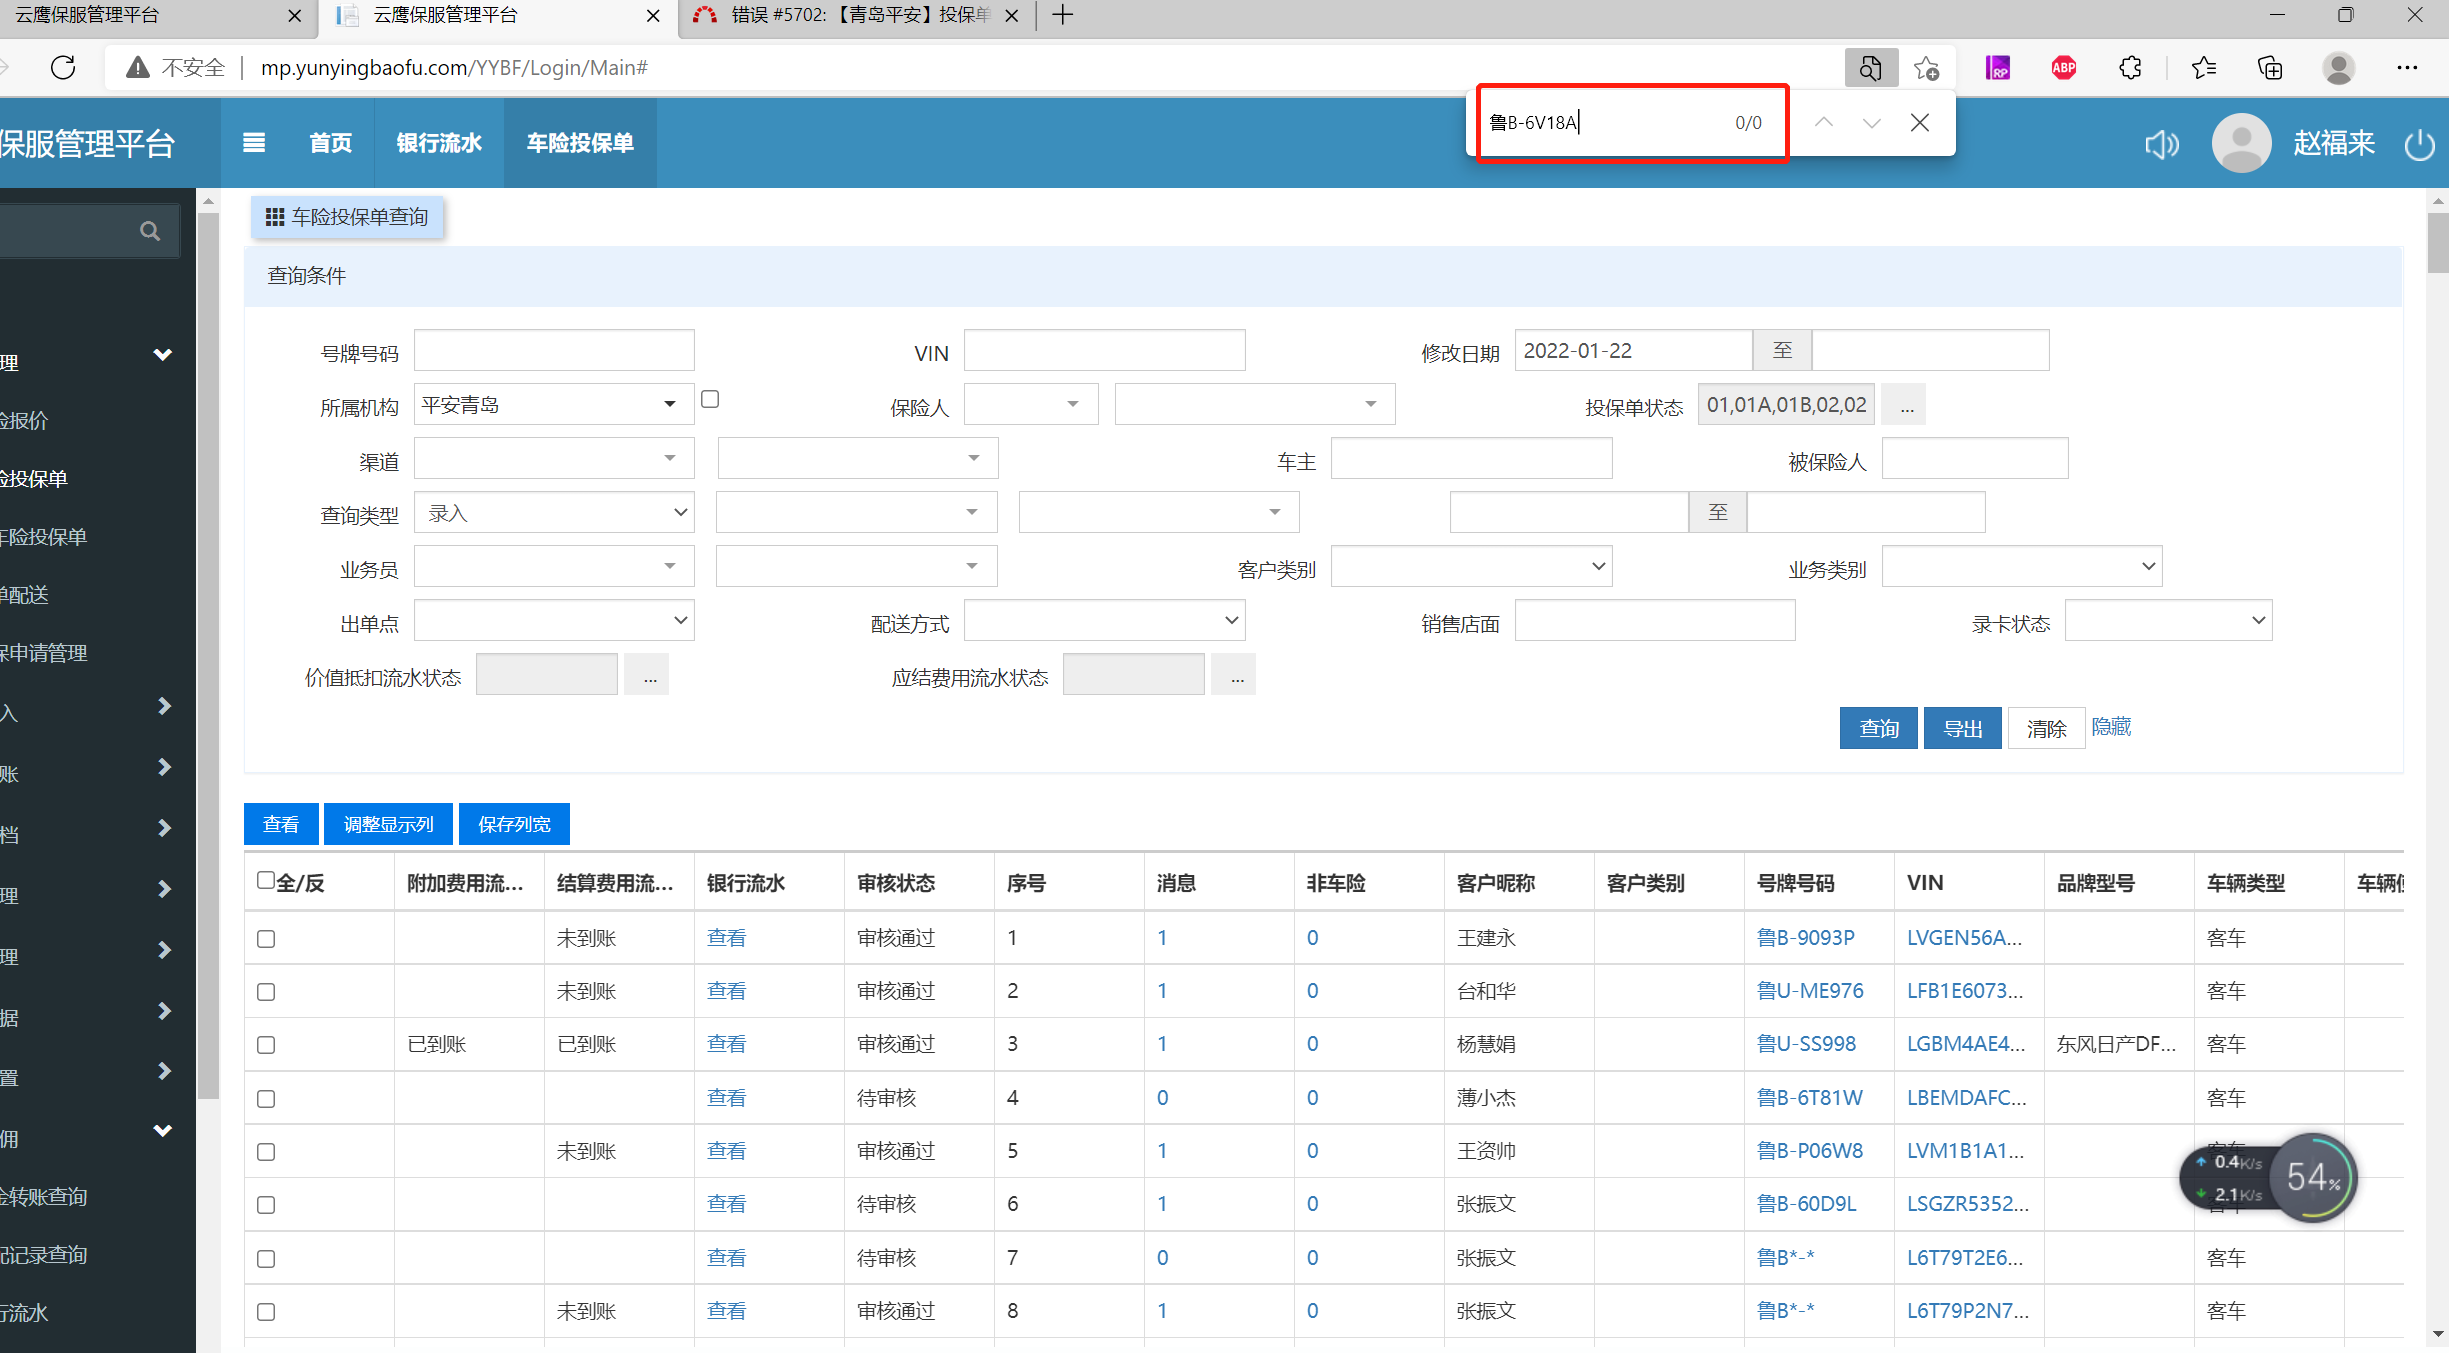
Task: Switch to 银行流水 tab
Action: pyautogui.click(x=439, y=143)
